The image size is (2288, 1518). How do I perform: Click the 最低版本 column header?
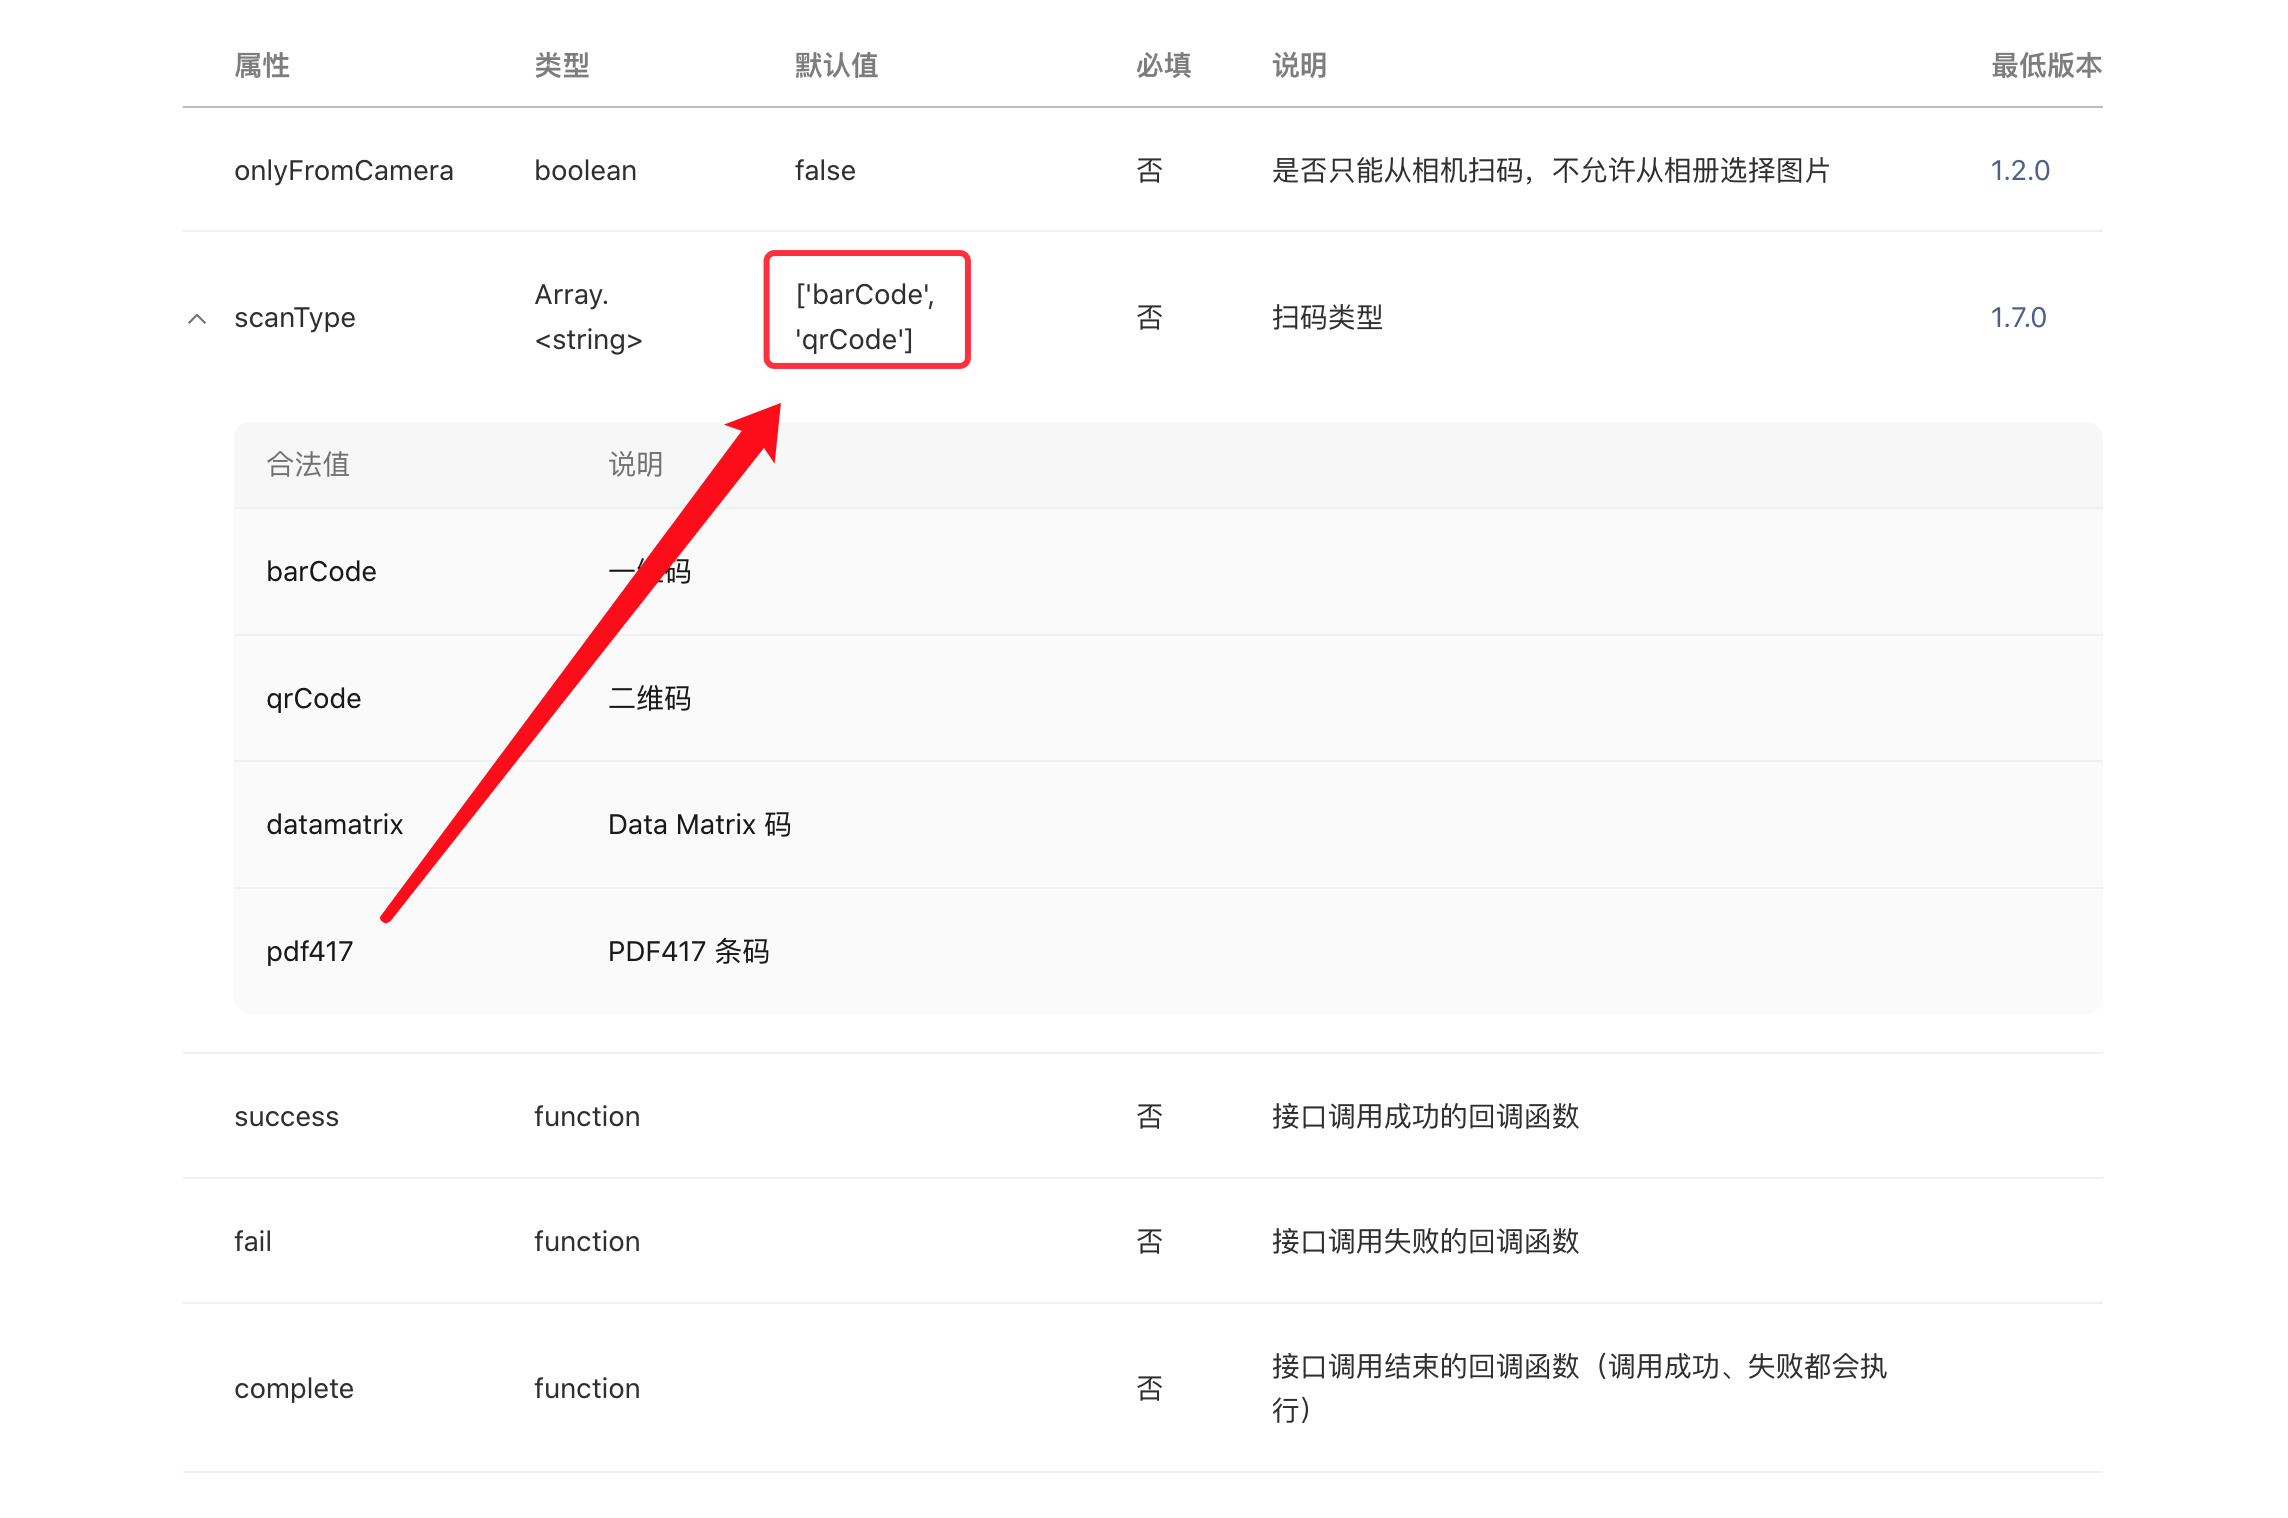tap(2045, 66)
